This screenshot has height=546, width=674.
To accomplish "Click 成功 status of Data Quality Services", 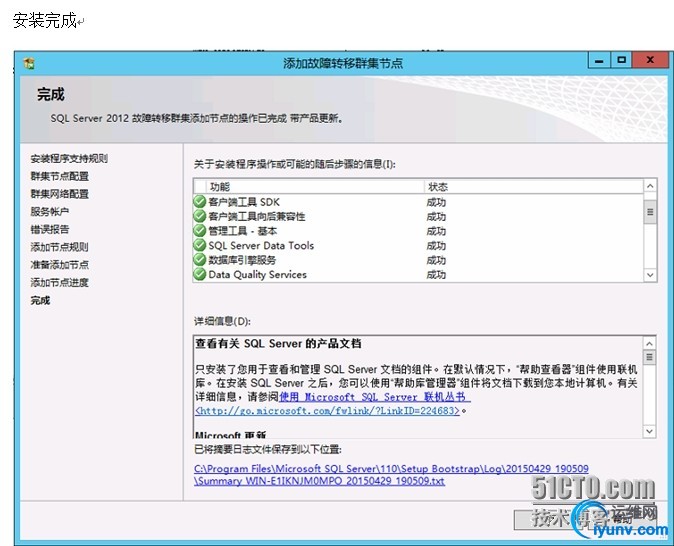I will click(x=436, y=274).
